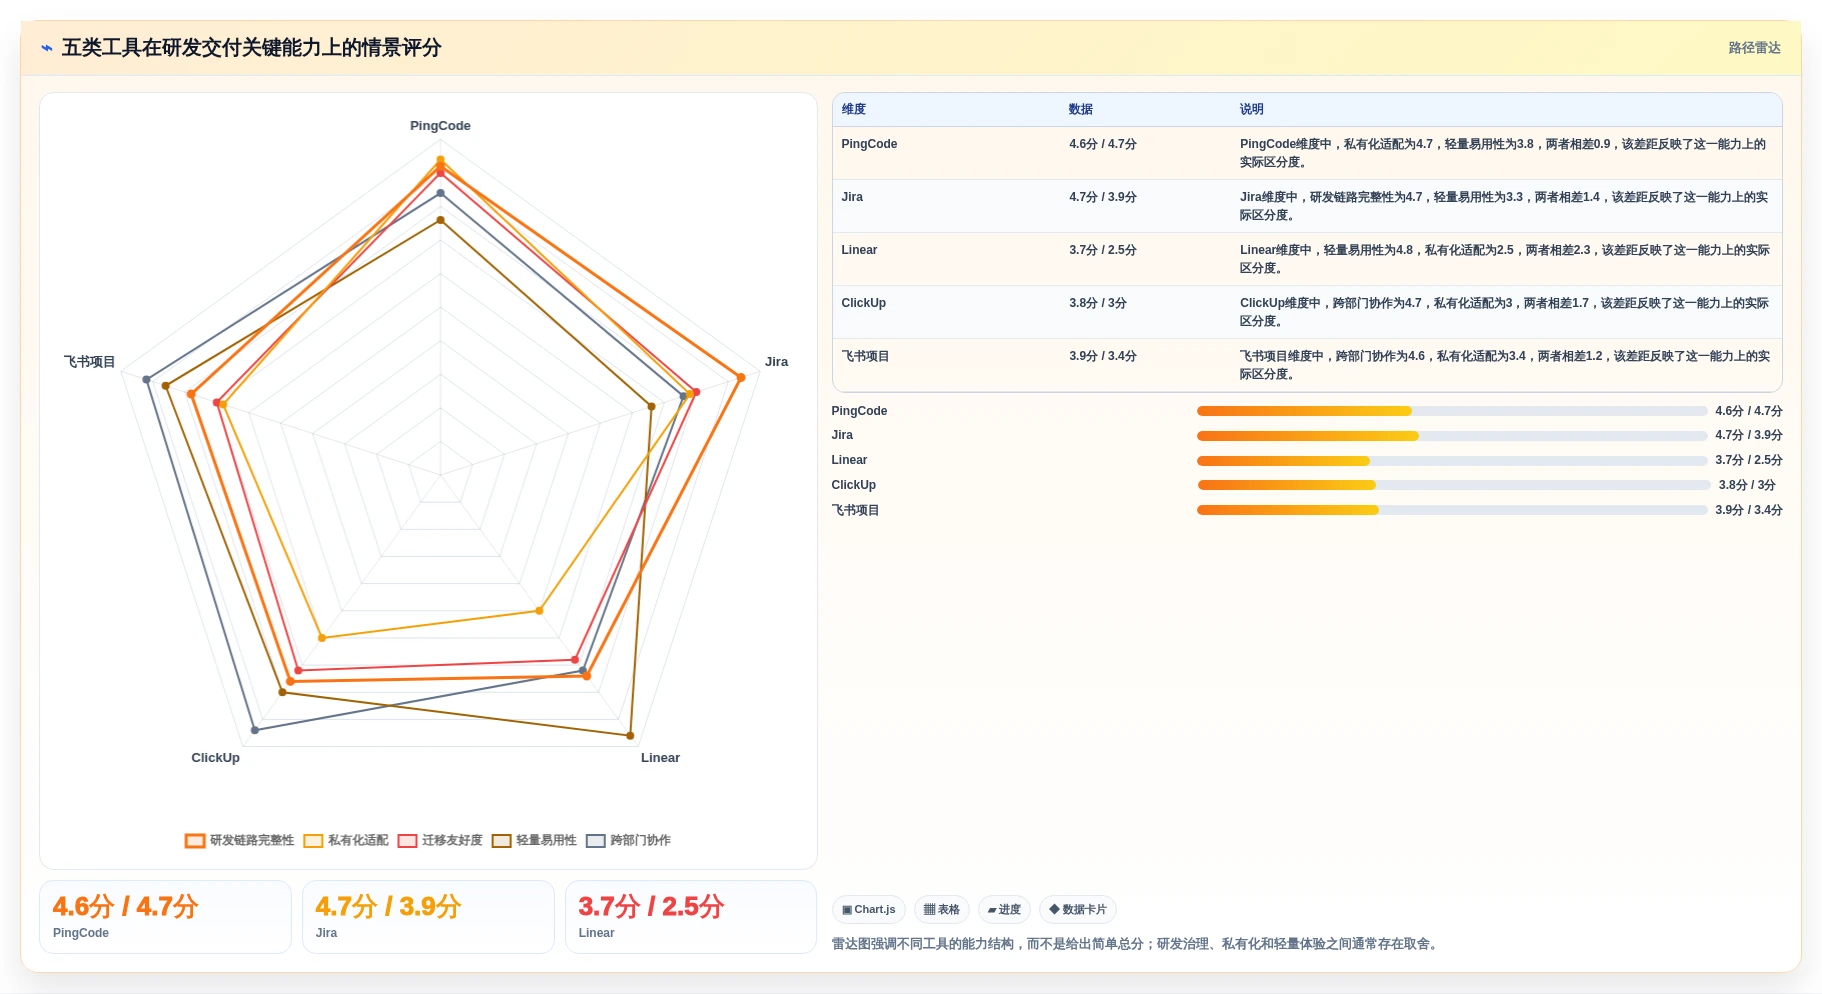Viewport: 1822px width, 994px height.
Task: Click the ClickUp radar axis label
Action: [x=215, y=758]
